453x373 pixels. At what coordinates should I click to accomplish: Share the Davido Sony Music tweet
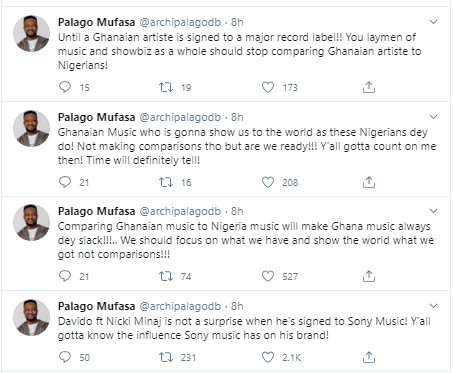369,357
